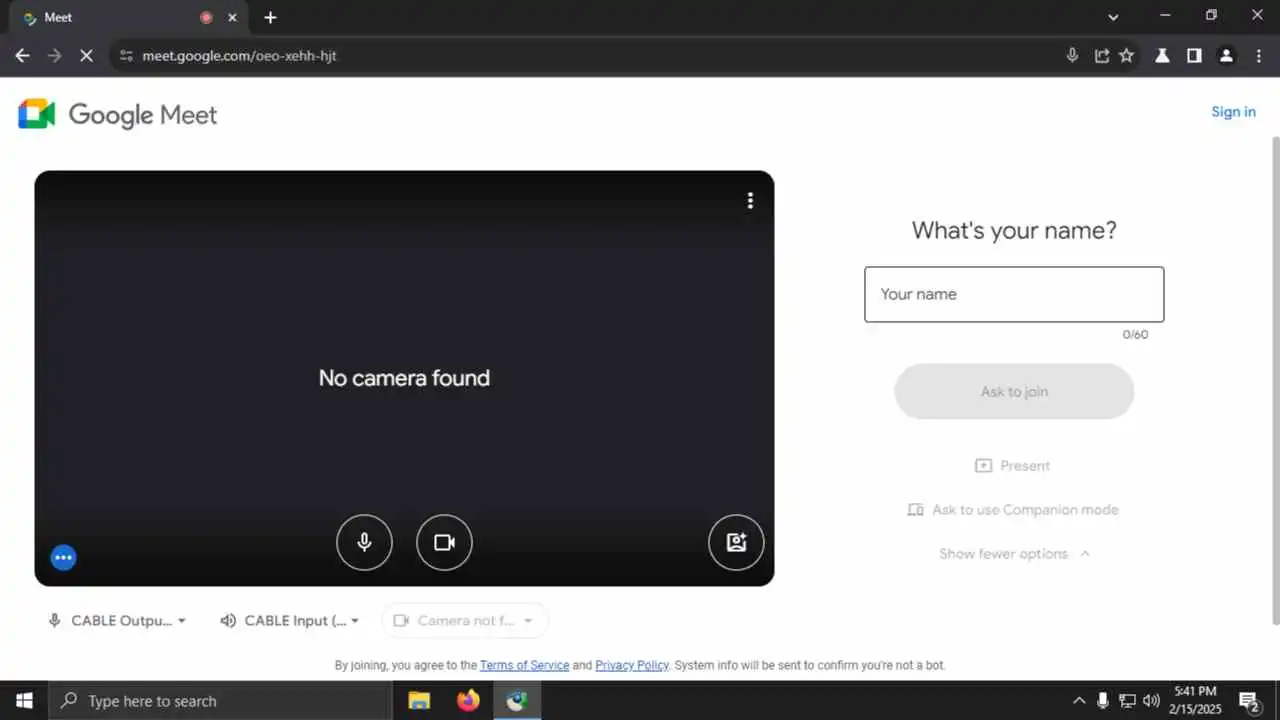Stop loading the page
Image resolution: width=1280 pixels, height=720 pixels.
click(86, 56)
